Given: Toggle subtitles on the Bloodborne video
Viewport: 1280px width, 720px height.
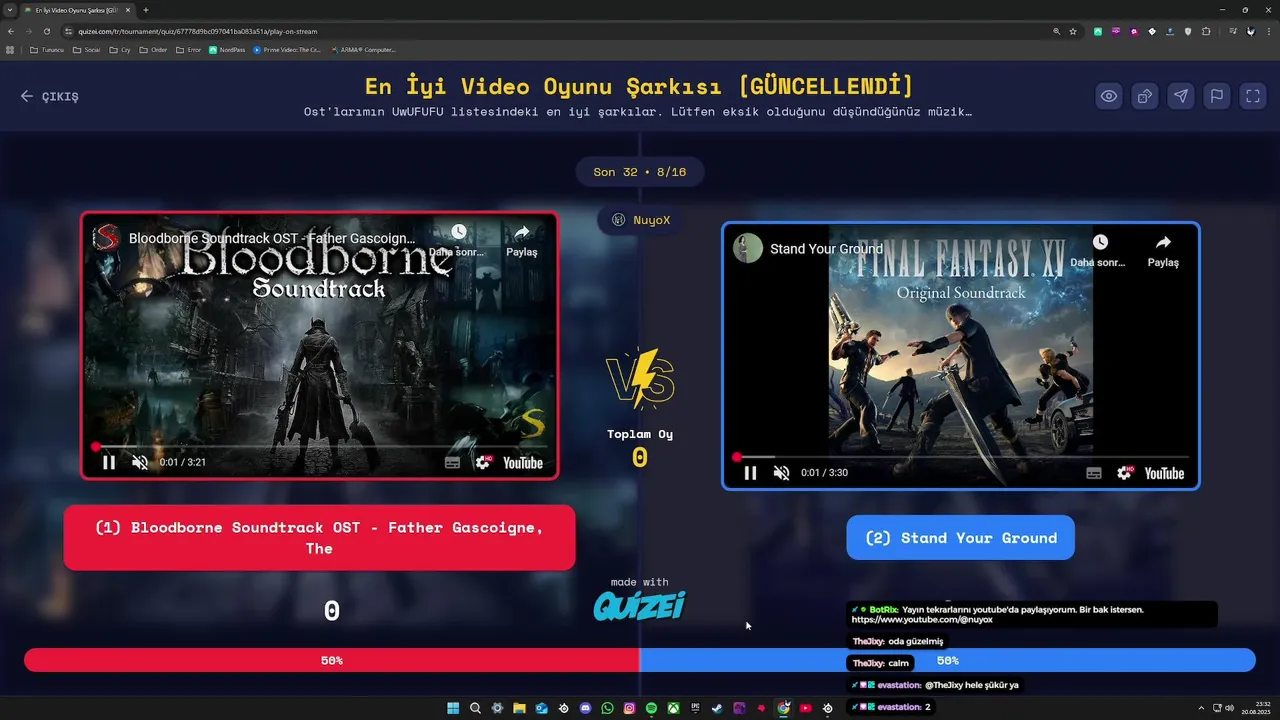Looking at the screenshot, I should click(x=452, y=462).
